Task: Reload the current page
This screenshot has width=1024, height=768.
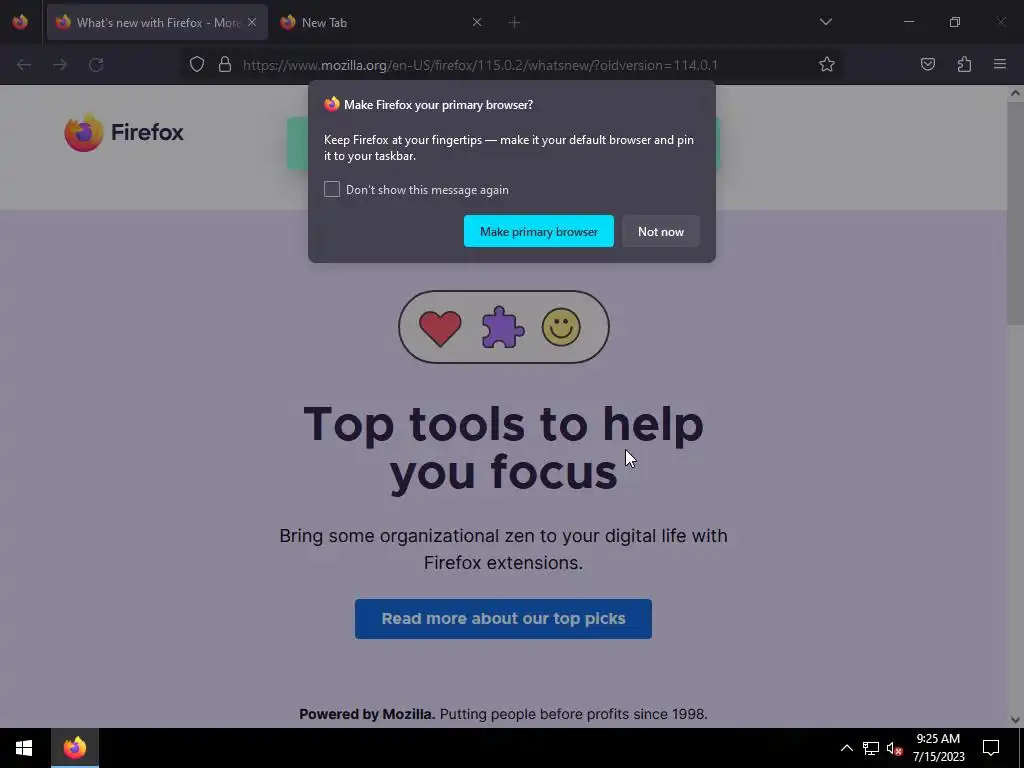Action: click(96, 65)
